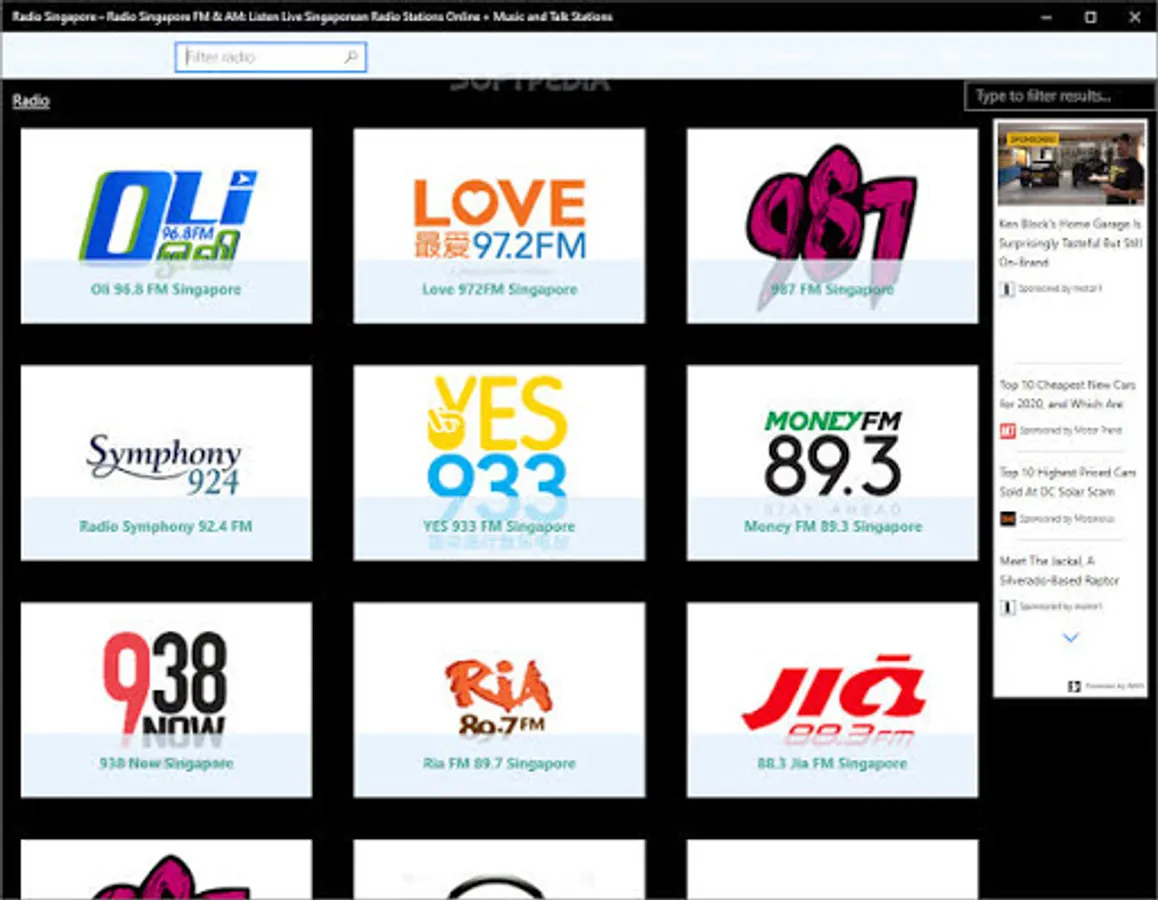The image size is (1158, 900).
Task: Focus the 'Filter radio' search box
Action: pyautogui.click(x=270, y=57)
